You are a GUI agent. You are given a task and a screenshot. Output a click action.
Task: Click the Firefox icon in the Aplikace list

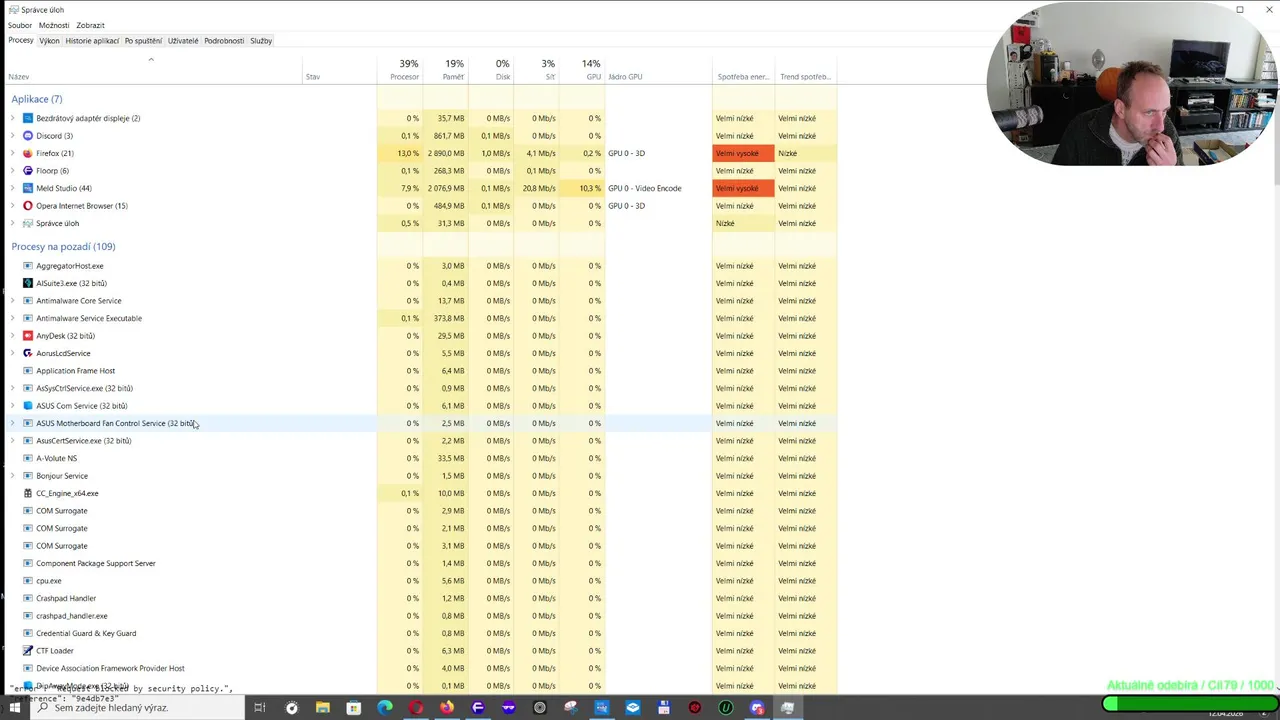click(28, 153)
